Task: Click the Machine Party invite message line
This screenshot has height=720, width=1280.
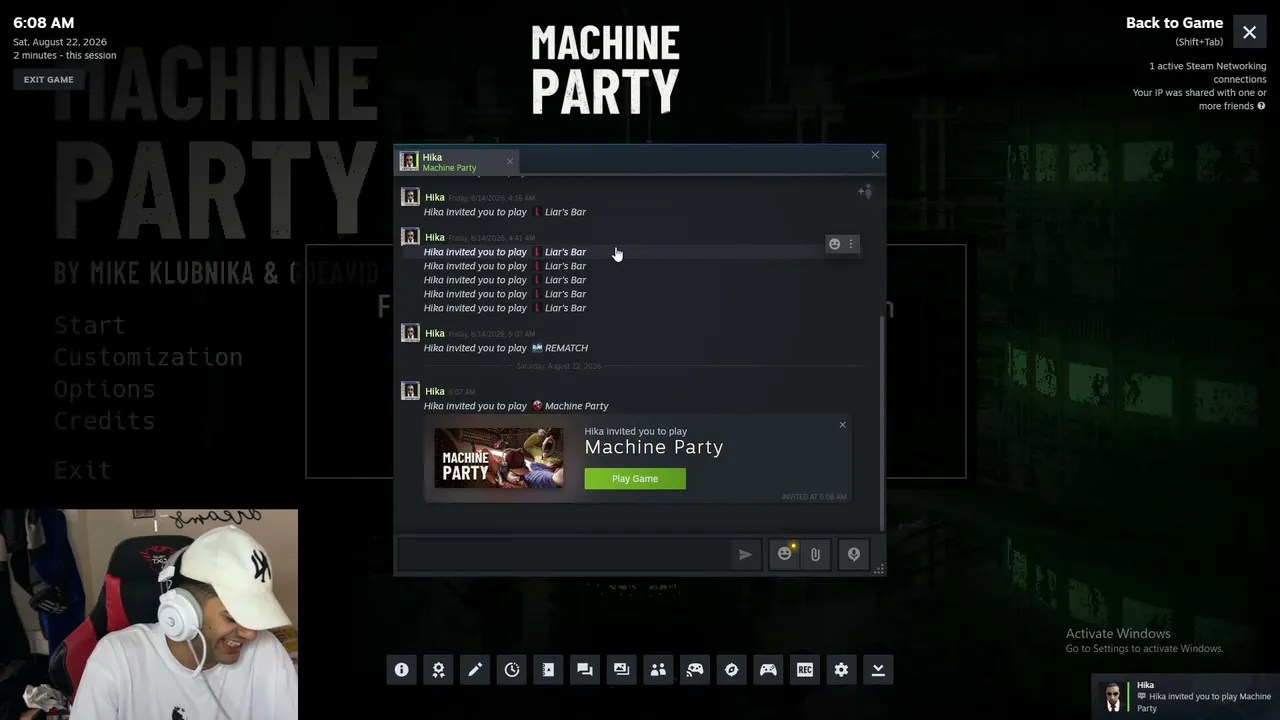Action: pos(516,406)
